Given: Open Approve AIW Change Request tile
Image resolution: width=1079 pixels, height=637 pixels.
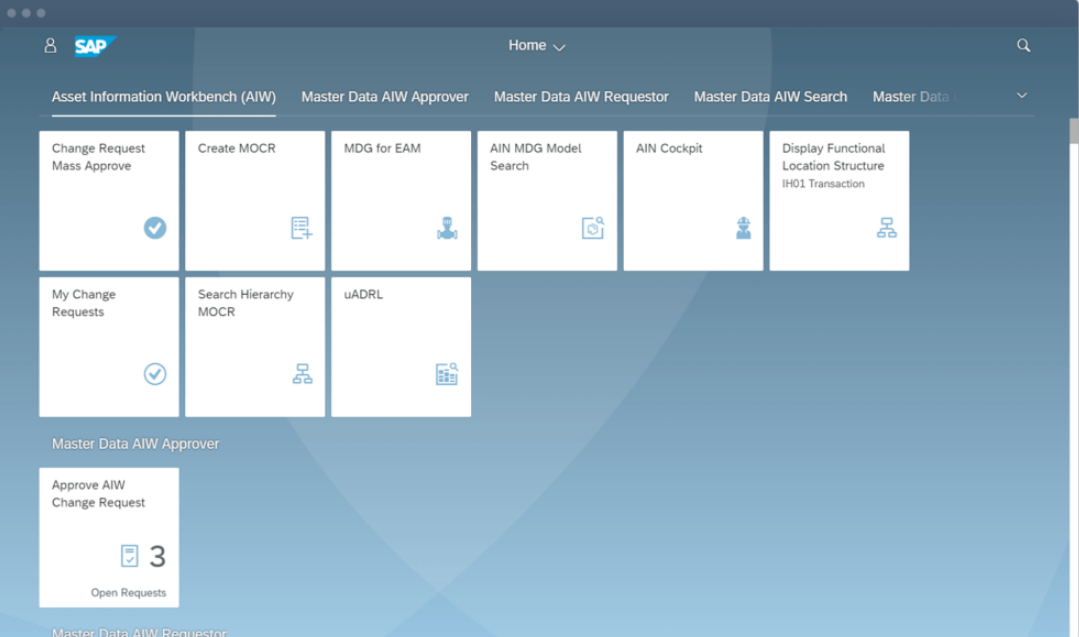Looking at the screenshot, I should click(109, 537).
